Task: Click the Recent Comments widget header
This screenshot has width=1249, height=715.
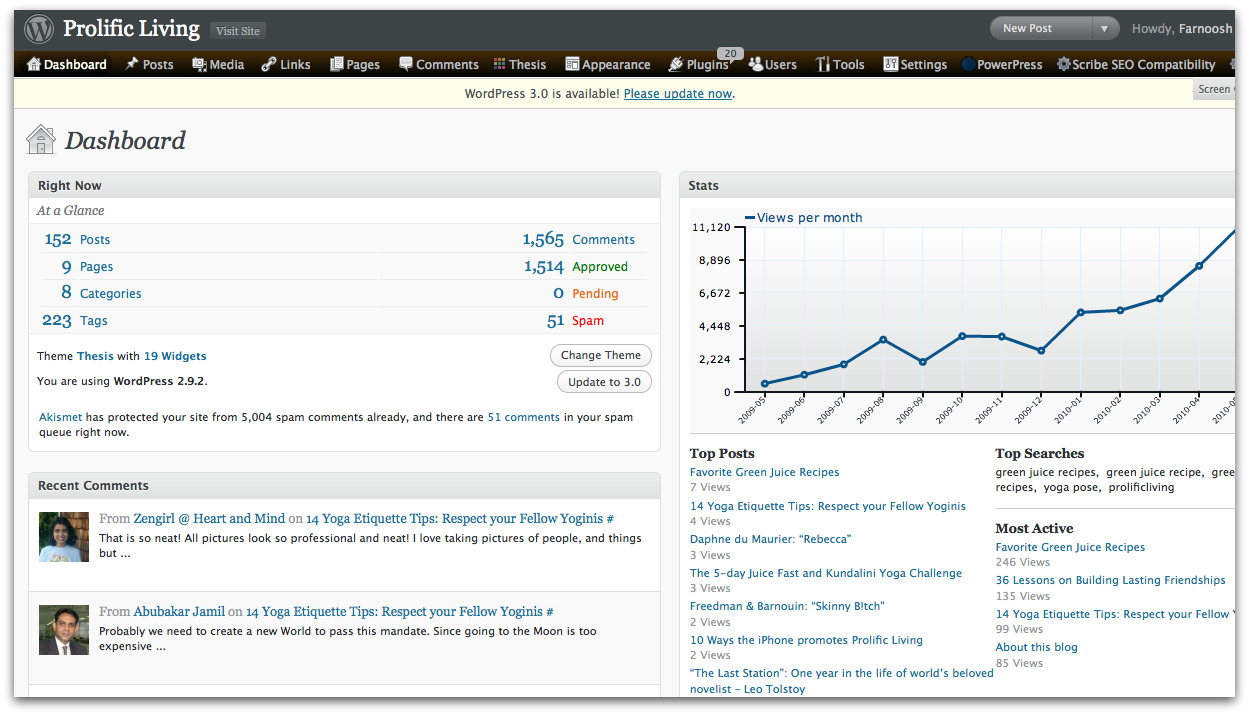Action: pyautogui.click(x=344, y=485)
